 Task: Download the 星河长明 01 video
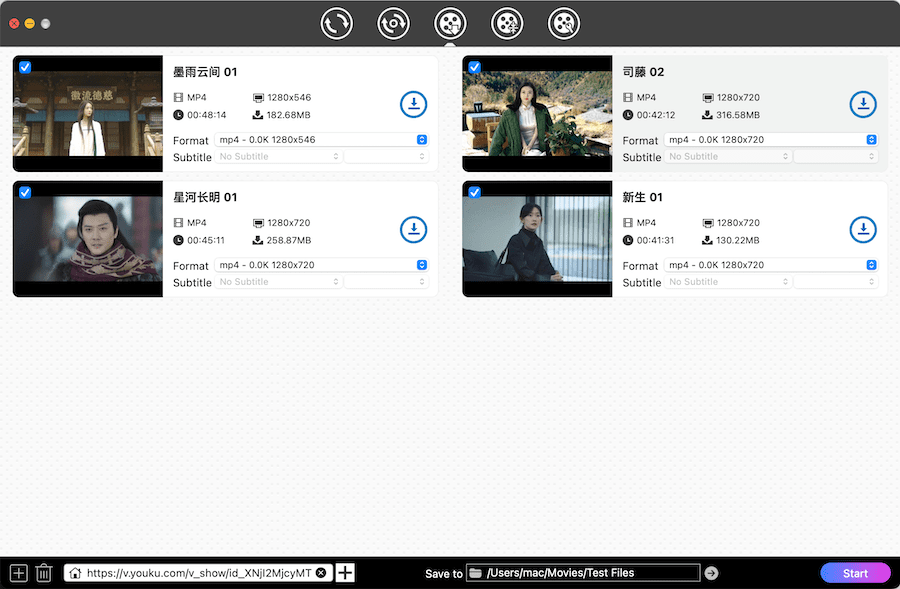413,230
